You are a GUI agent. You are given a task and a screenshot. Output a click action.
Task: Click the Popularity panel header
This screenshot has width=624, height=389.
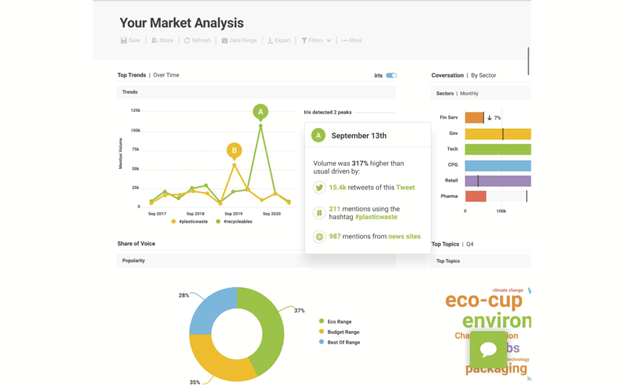click(x=256, y=260)
